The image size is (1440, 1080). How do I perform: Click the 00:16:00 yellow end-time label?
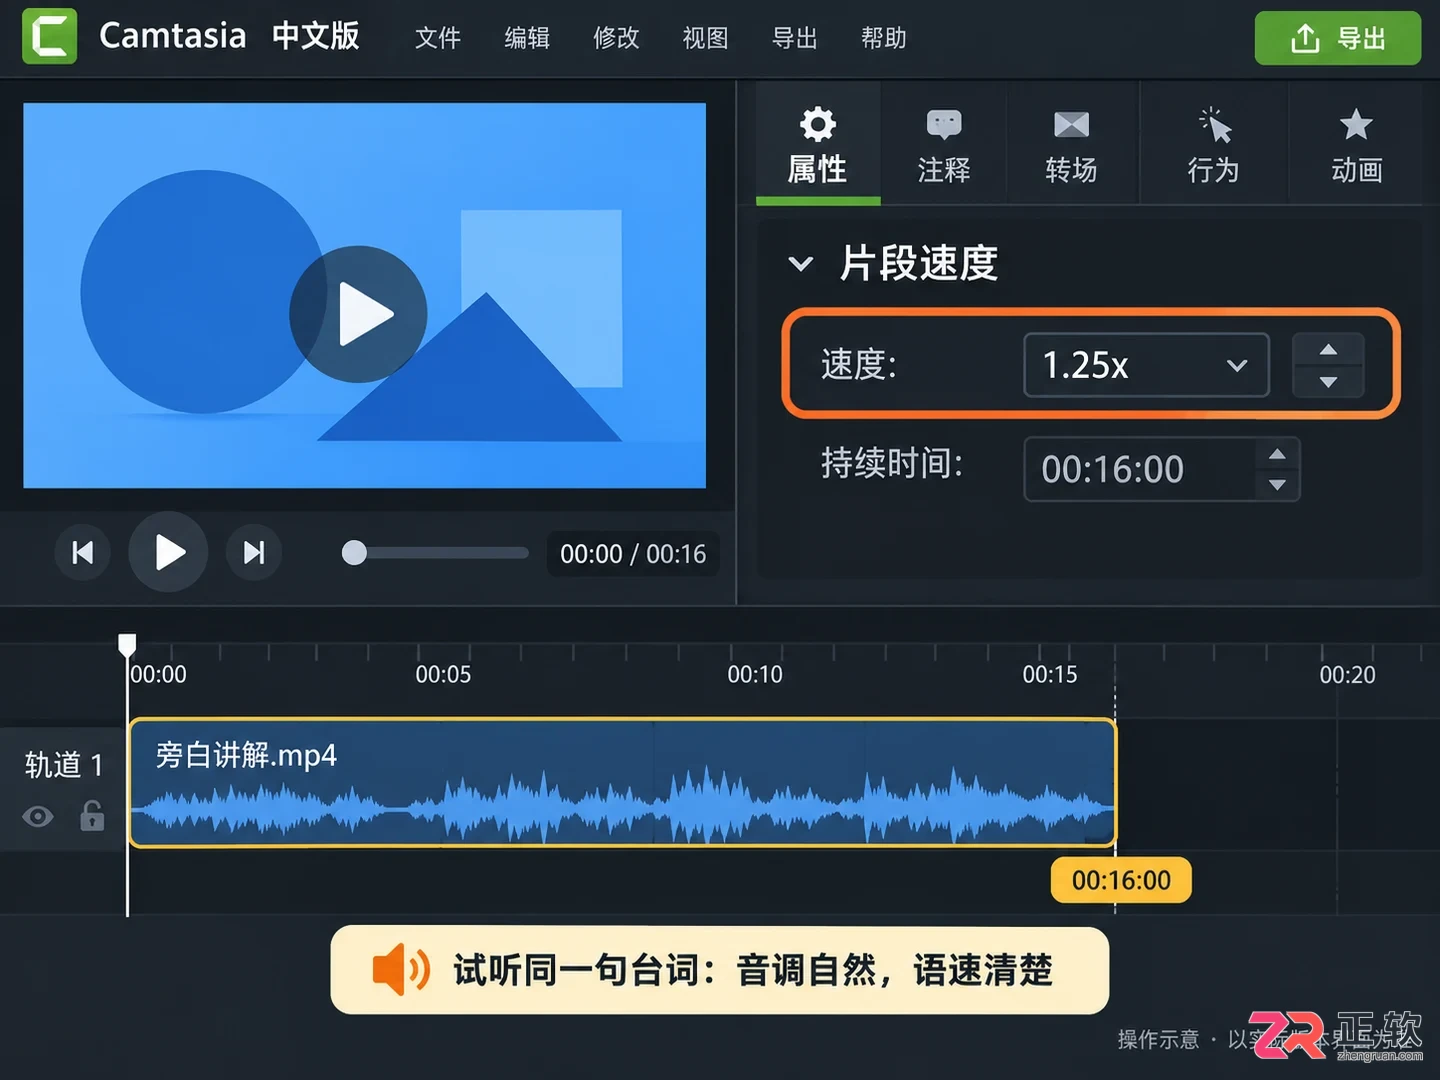[x=1121, y=880]
